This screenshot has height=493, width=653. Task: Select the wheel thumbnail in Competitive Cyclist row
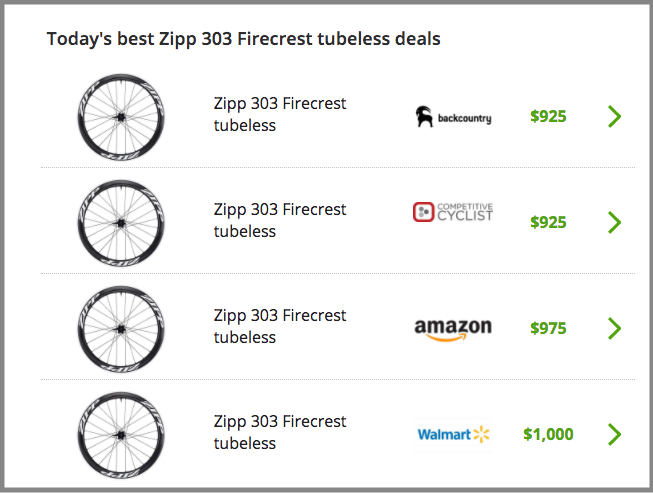click(x=121, y=223)
